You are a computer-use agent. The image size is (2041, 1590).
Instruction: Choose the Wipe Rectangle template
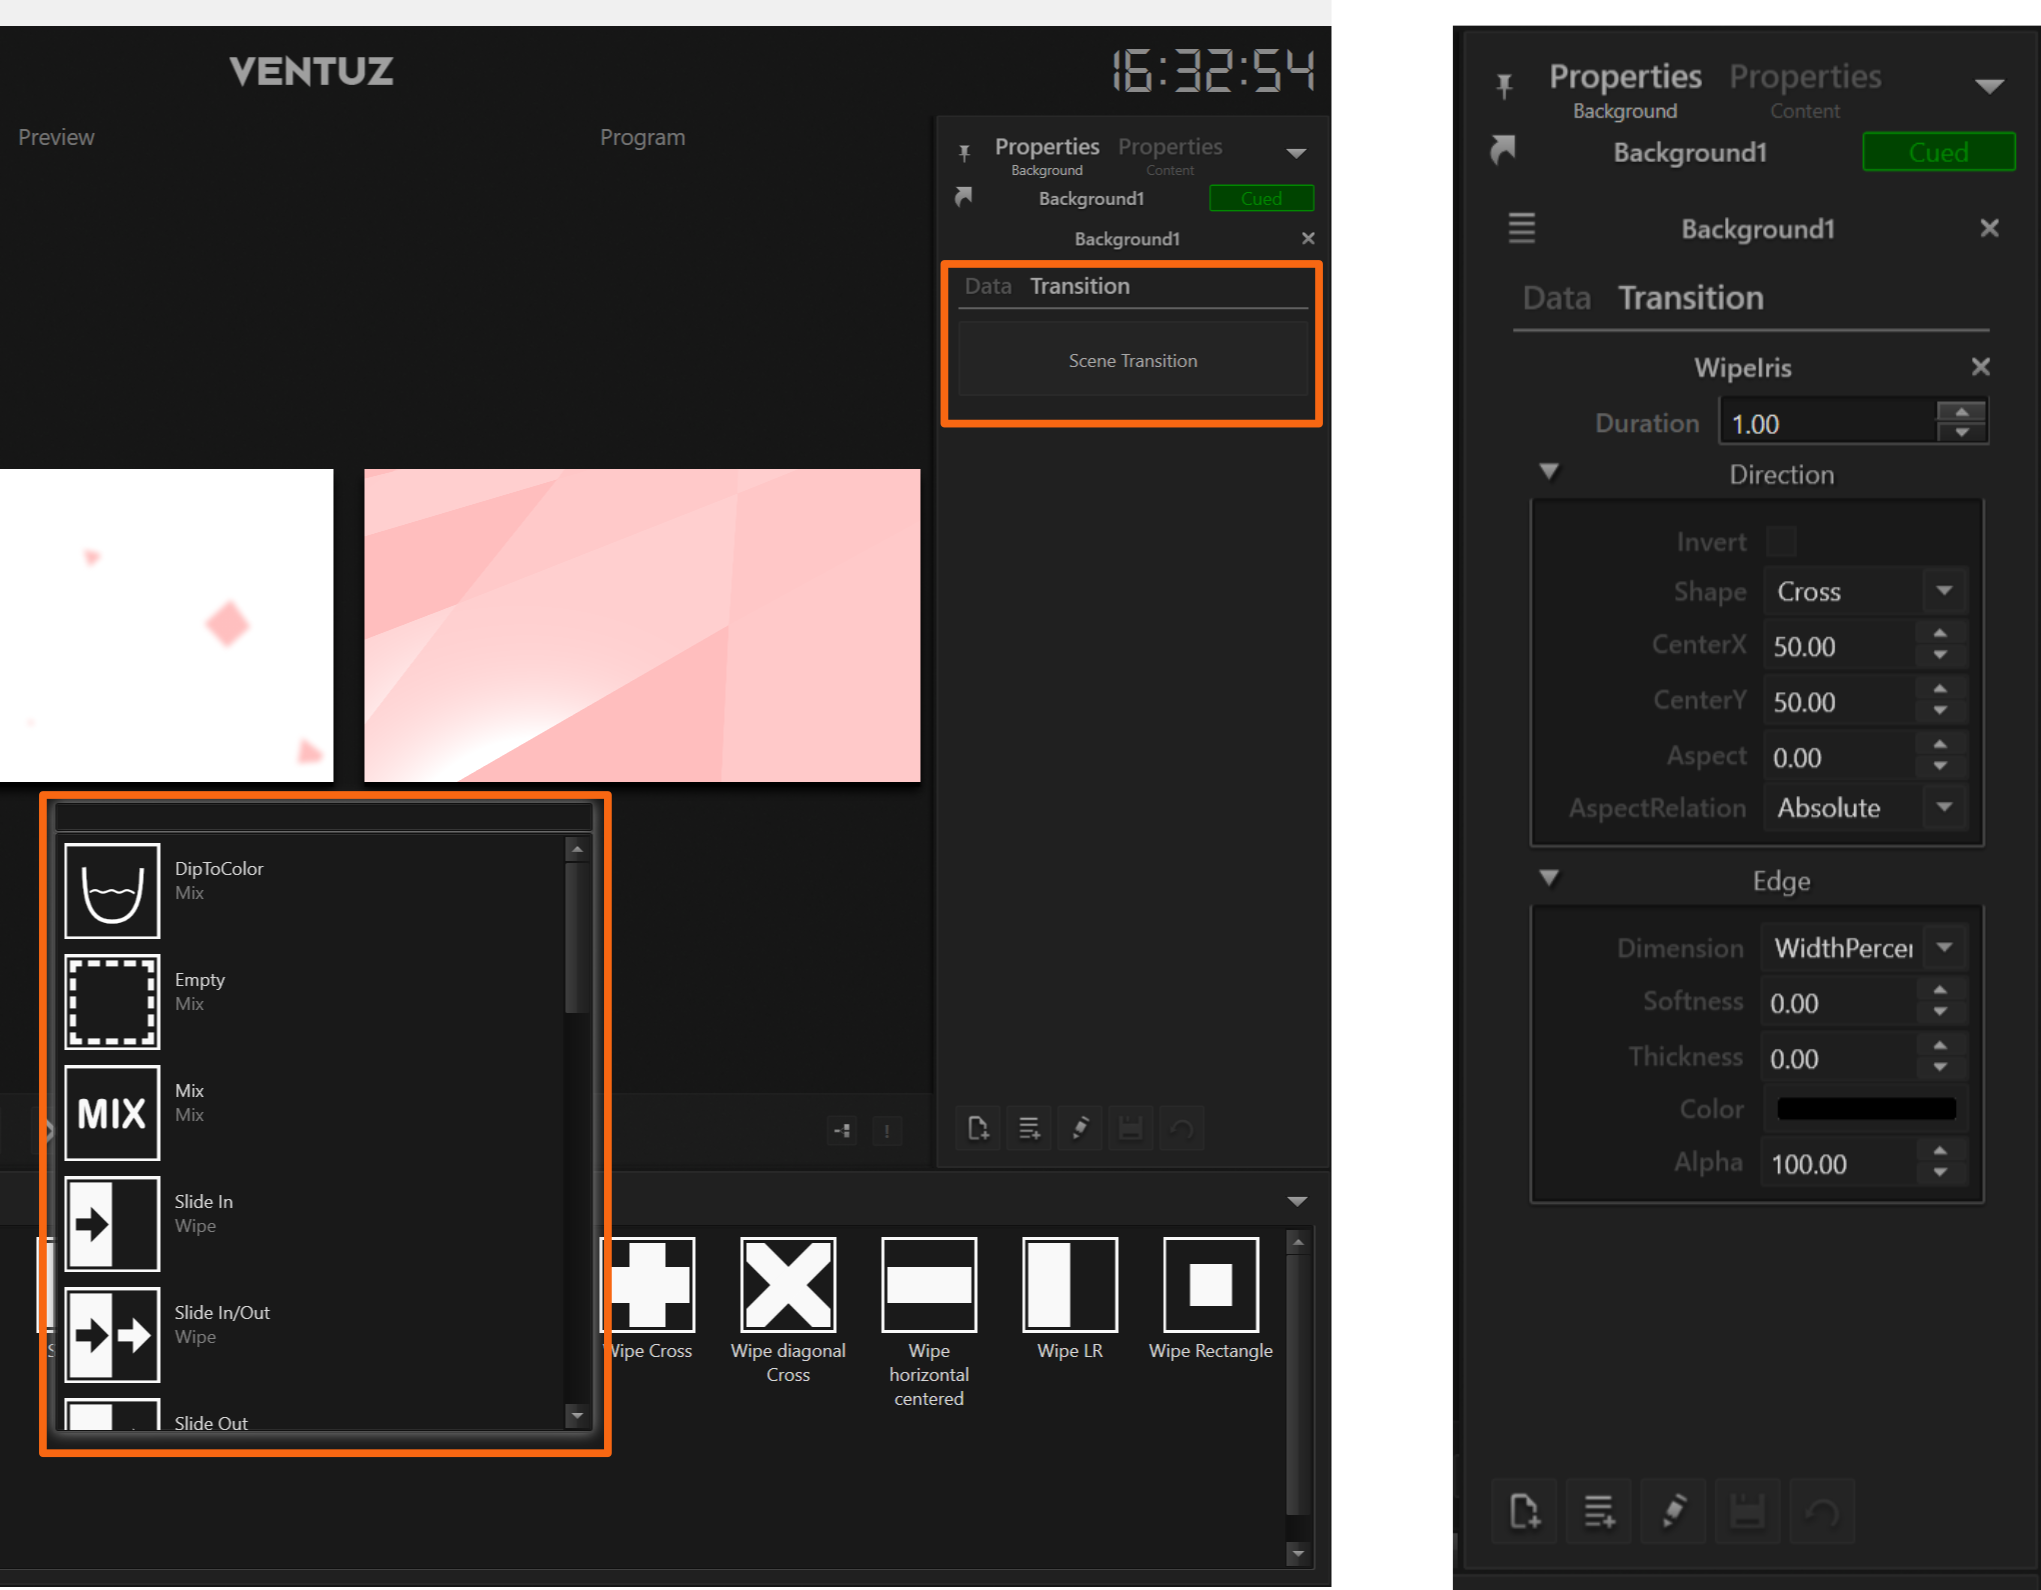click(1210, 1284)
